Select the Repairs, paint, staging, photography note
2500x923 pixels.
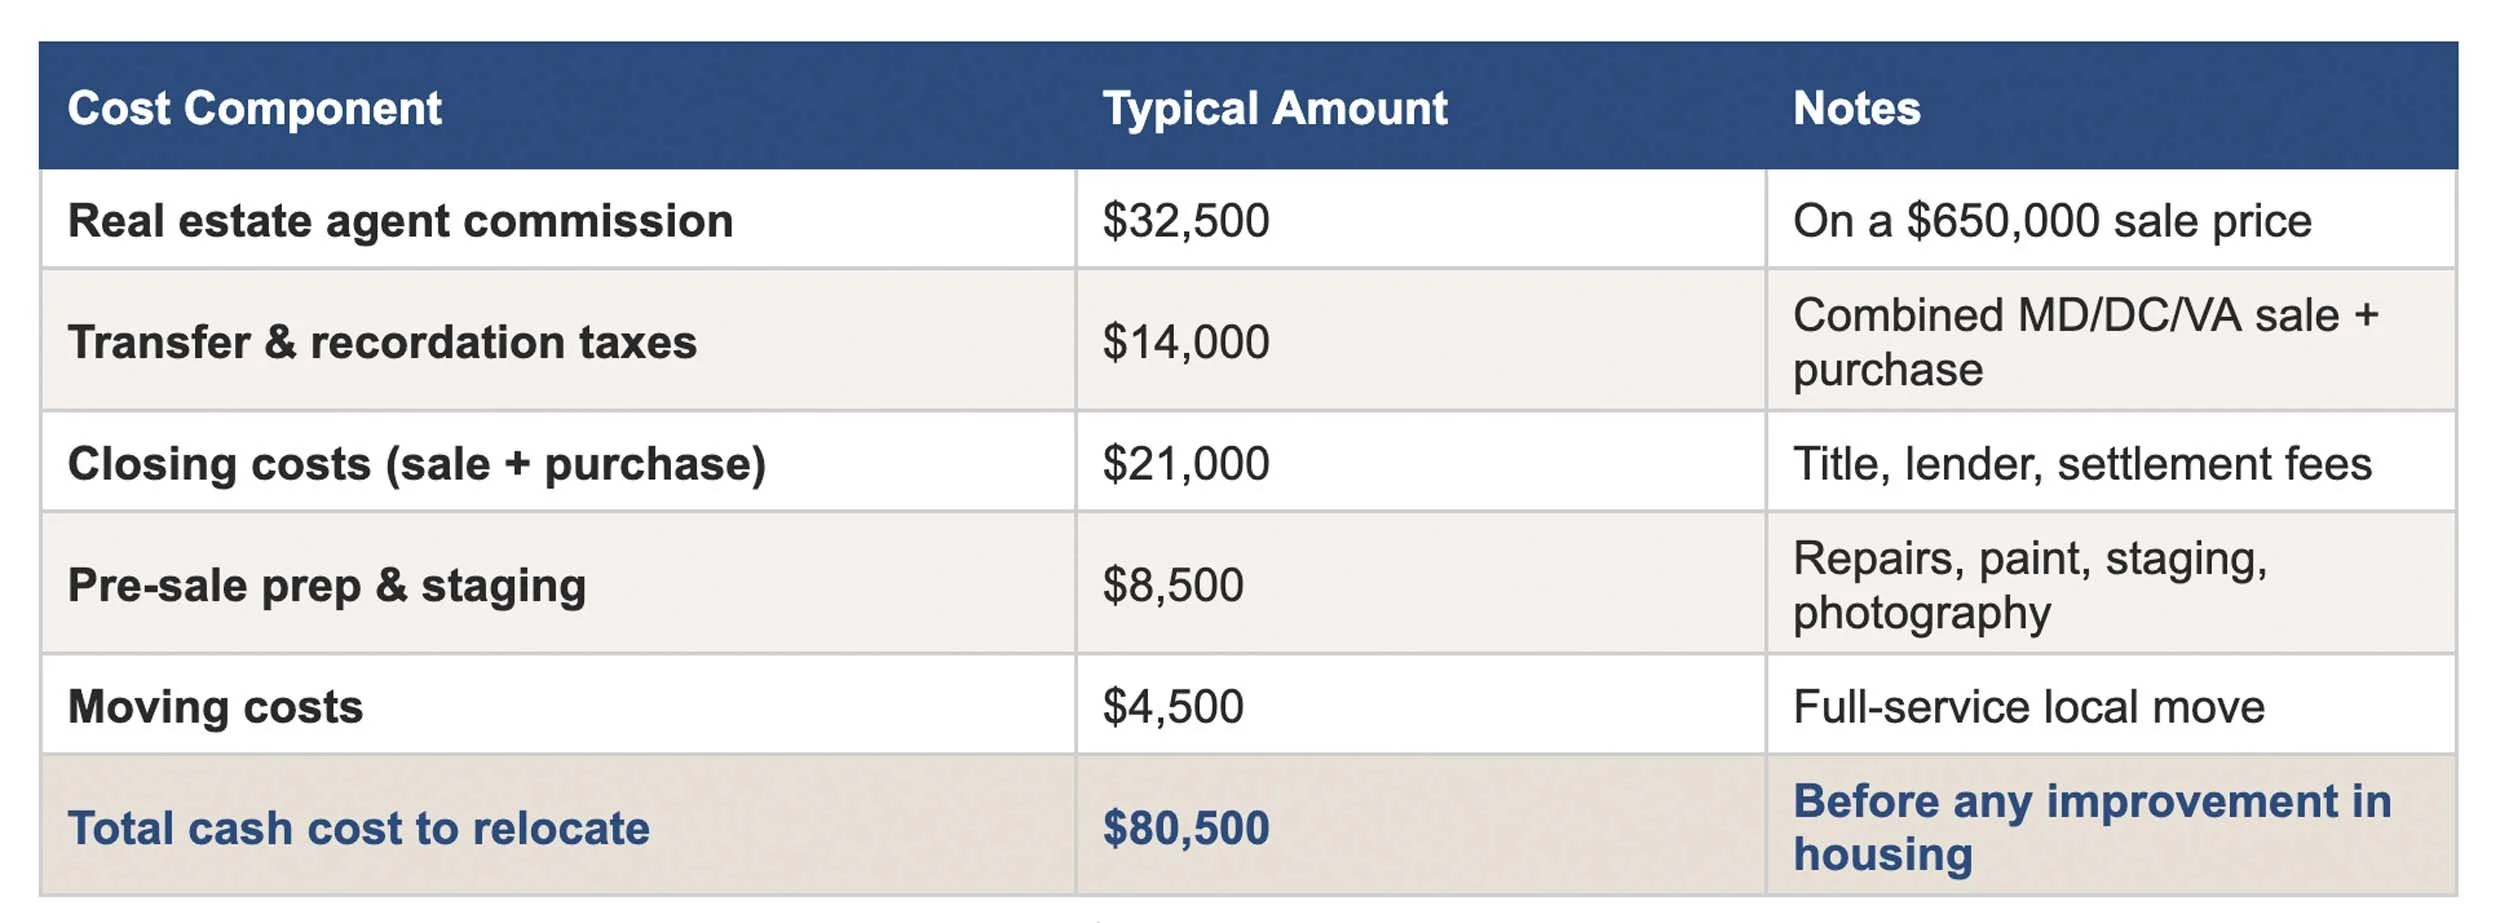coord(2030,585)
